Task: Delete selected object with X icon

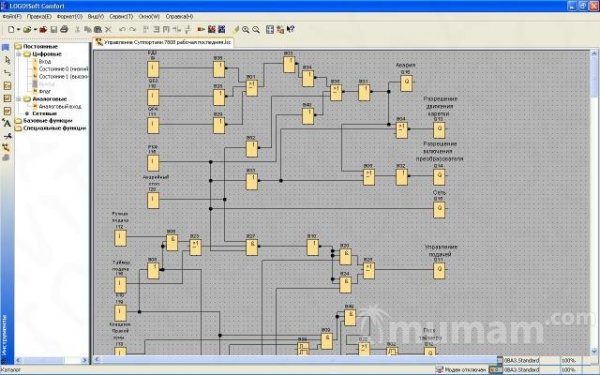Action: [108, 29]
